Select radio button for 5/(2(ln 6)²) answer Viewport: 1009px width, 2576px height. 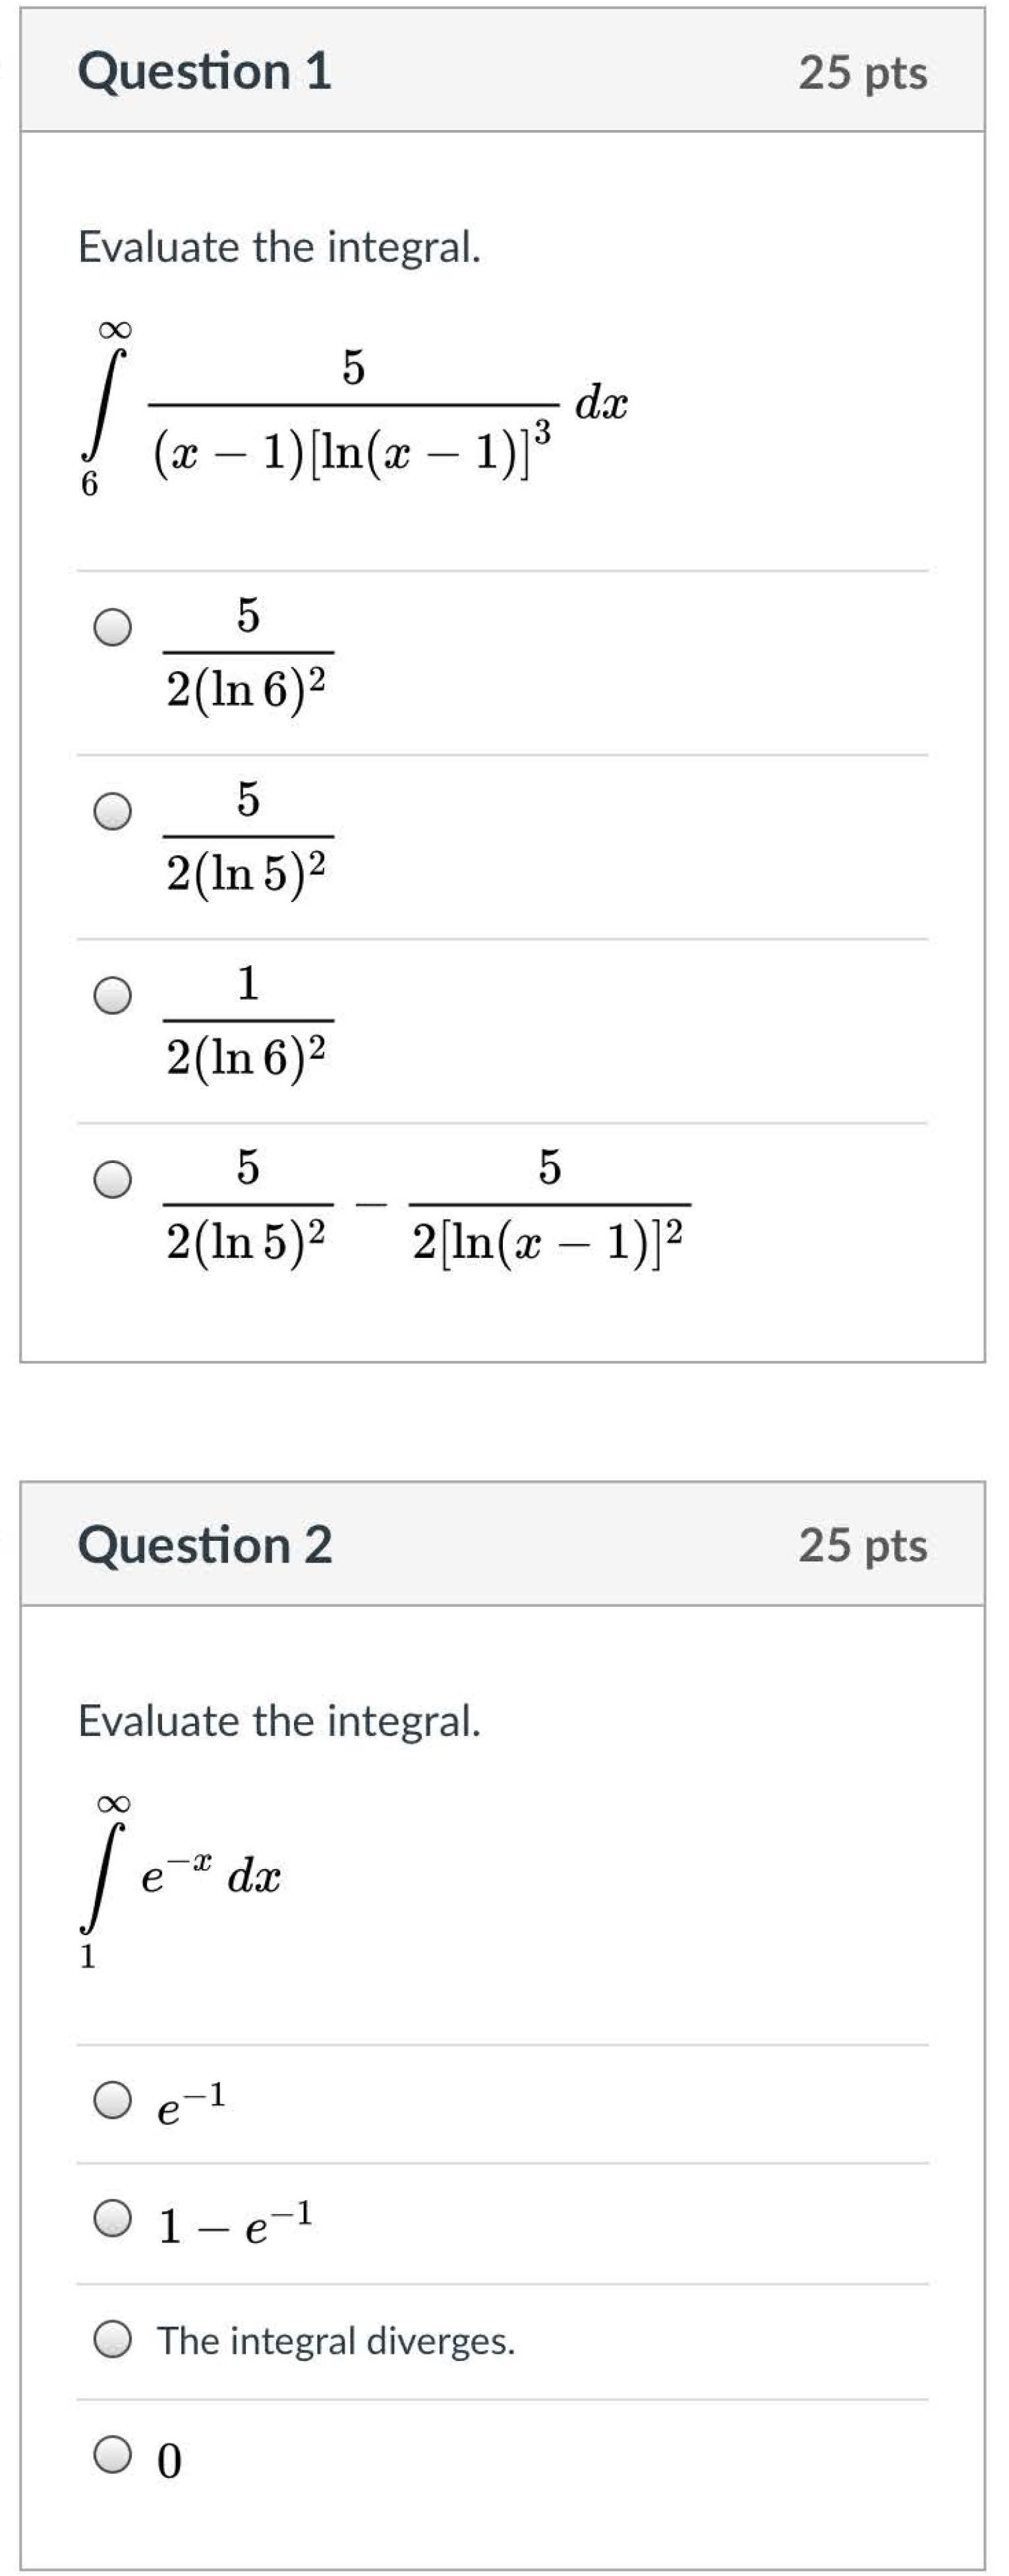113,627
